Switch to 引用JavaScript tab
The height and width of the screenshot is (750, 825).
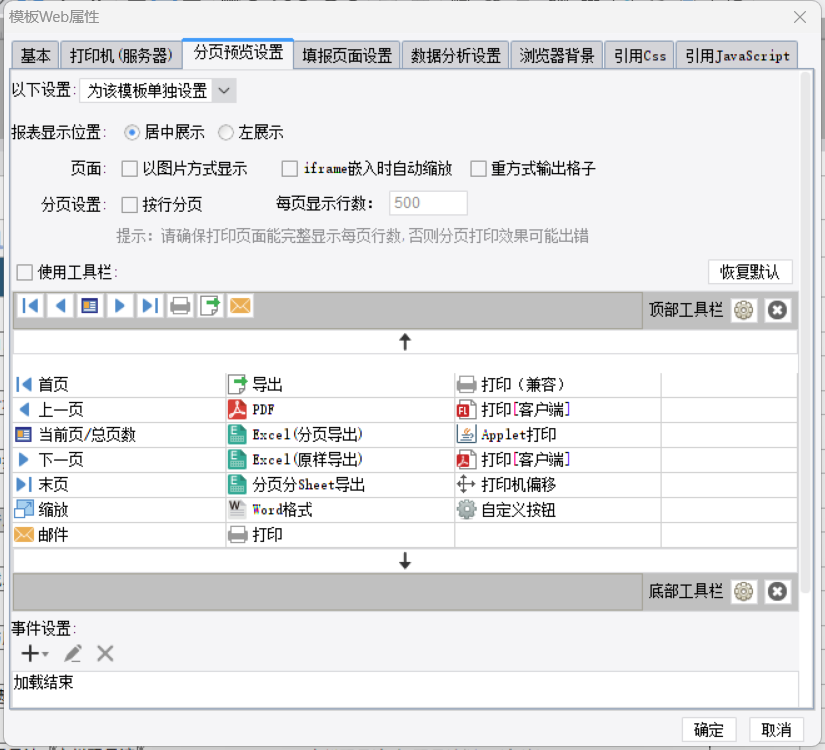[737, 55]
